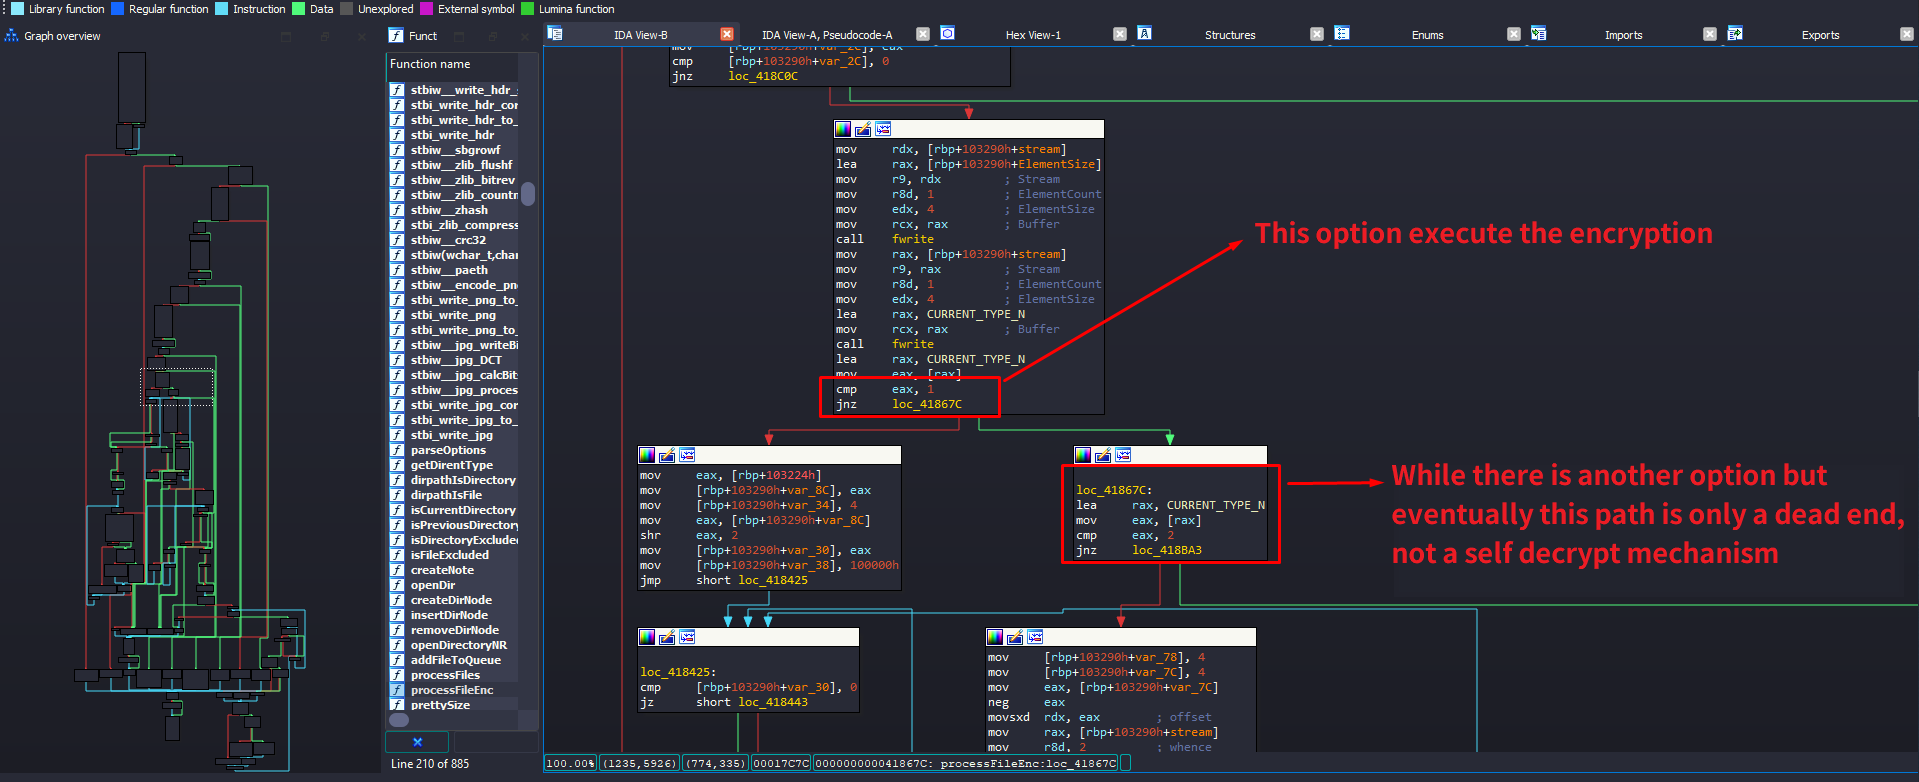Click the Lumina function legend swatch
1919x782 pixels.
(528, 9)
